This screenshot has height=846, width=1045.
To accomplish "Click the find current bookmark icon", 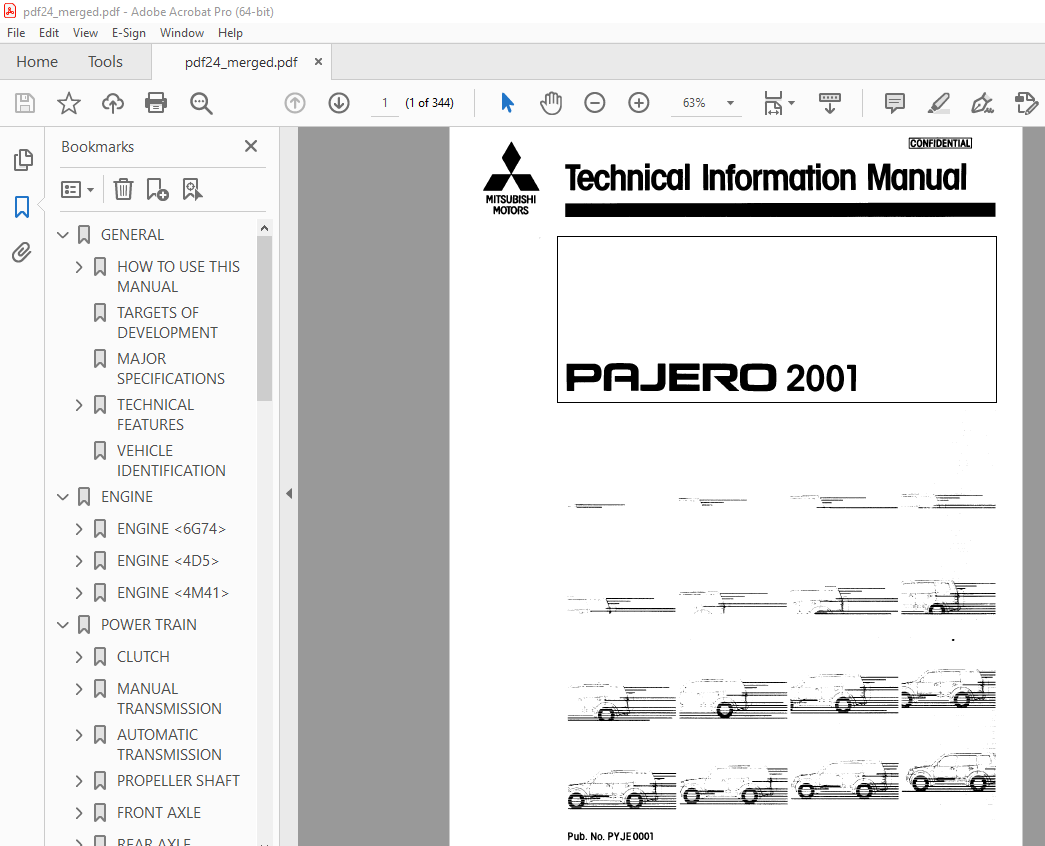I will click(193, 189).
